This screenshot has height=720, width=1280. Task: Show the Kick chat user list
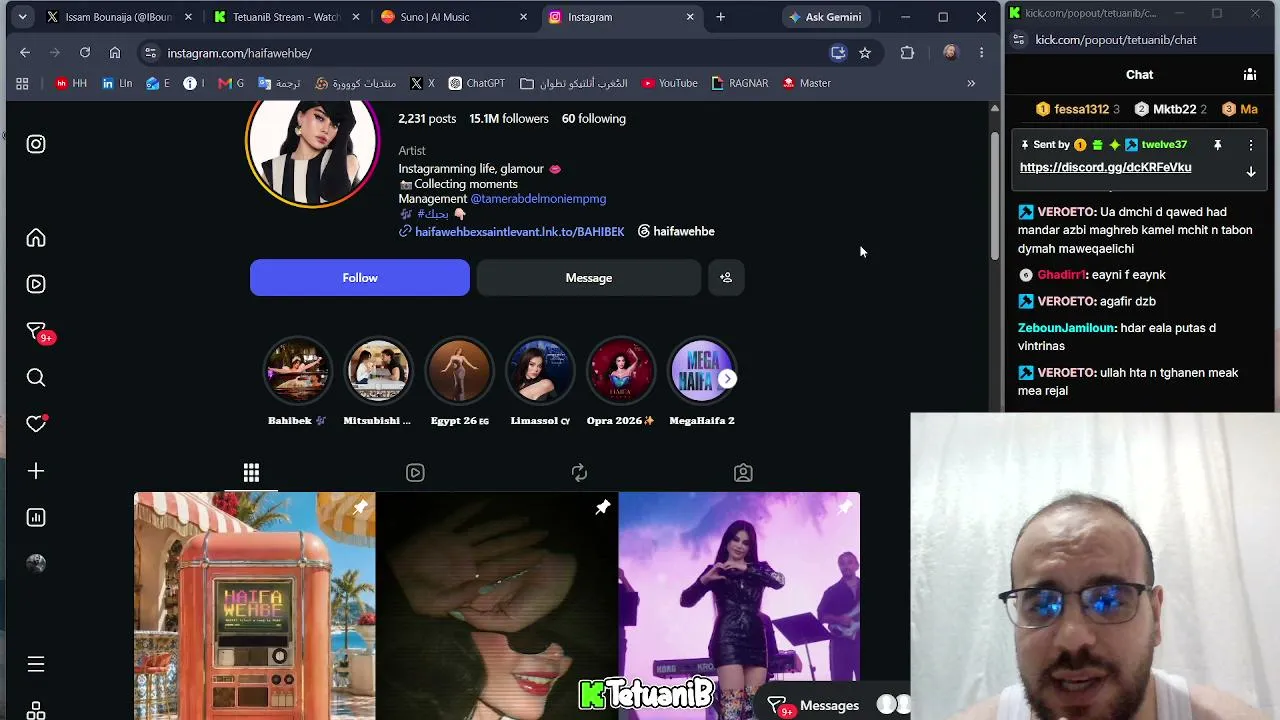(1250, 74)
